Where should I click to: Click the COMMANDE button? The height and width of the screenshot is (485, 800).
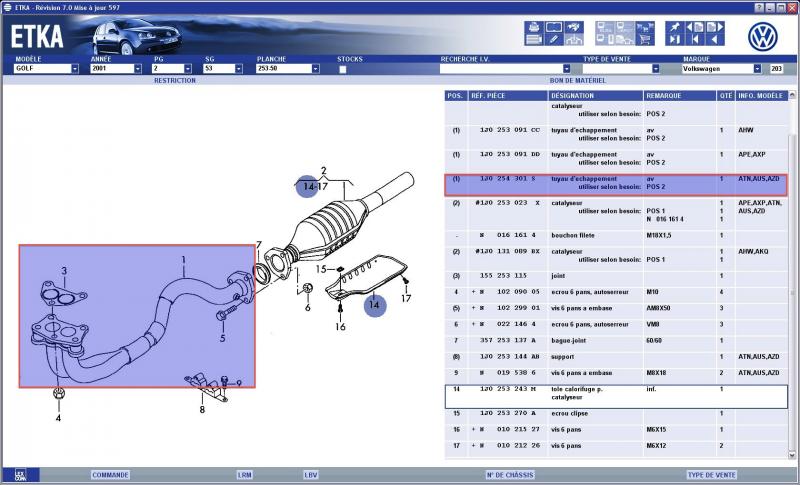(110, 475)
